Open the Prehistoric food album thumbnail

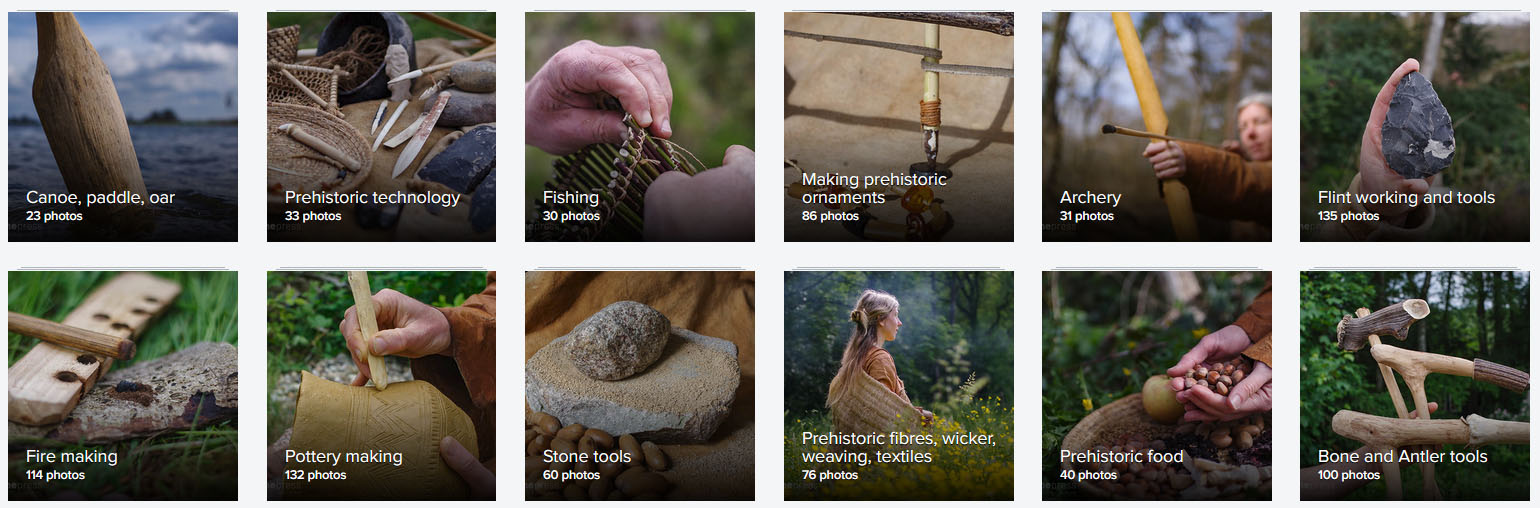point(1157,386)
